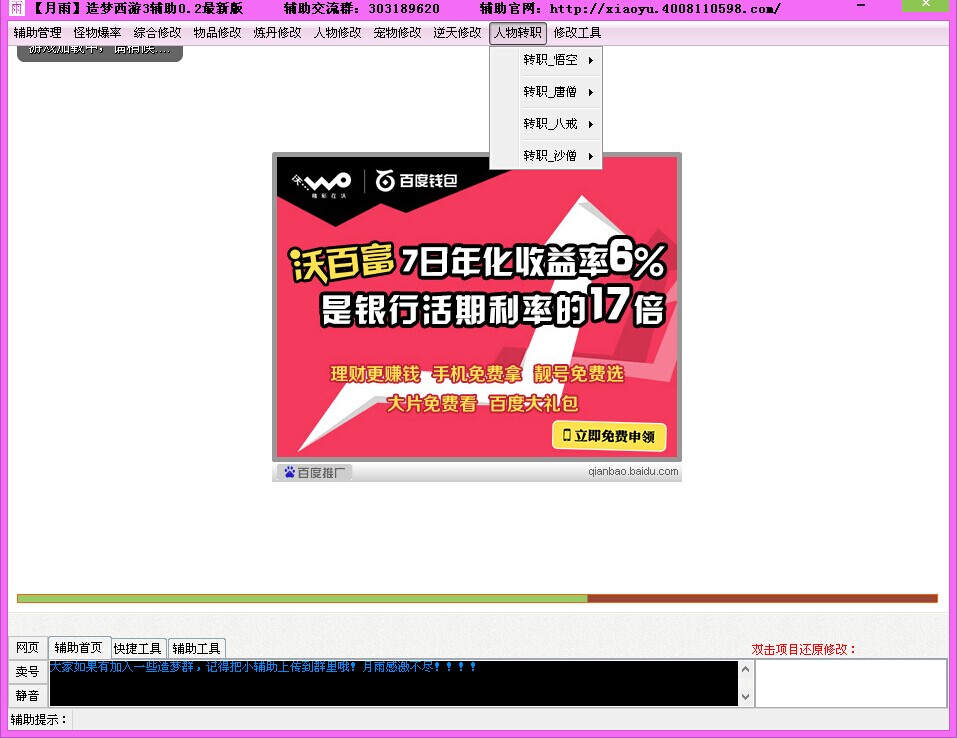Switch to the 网页 tab
Image resolution: width=957 pixels, height=738 pixels.
(27, 648)
